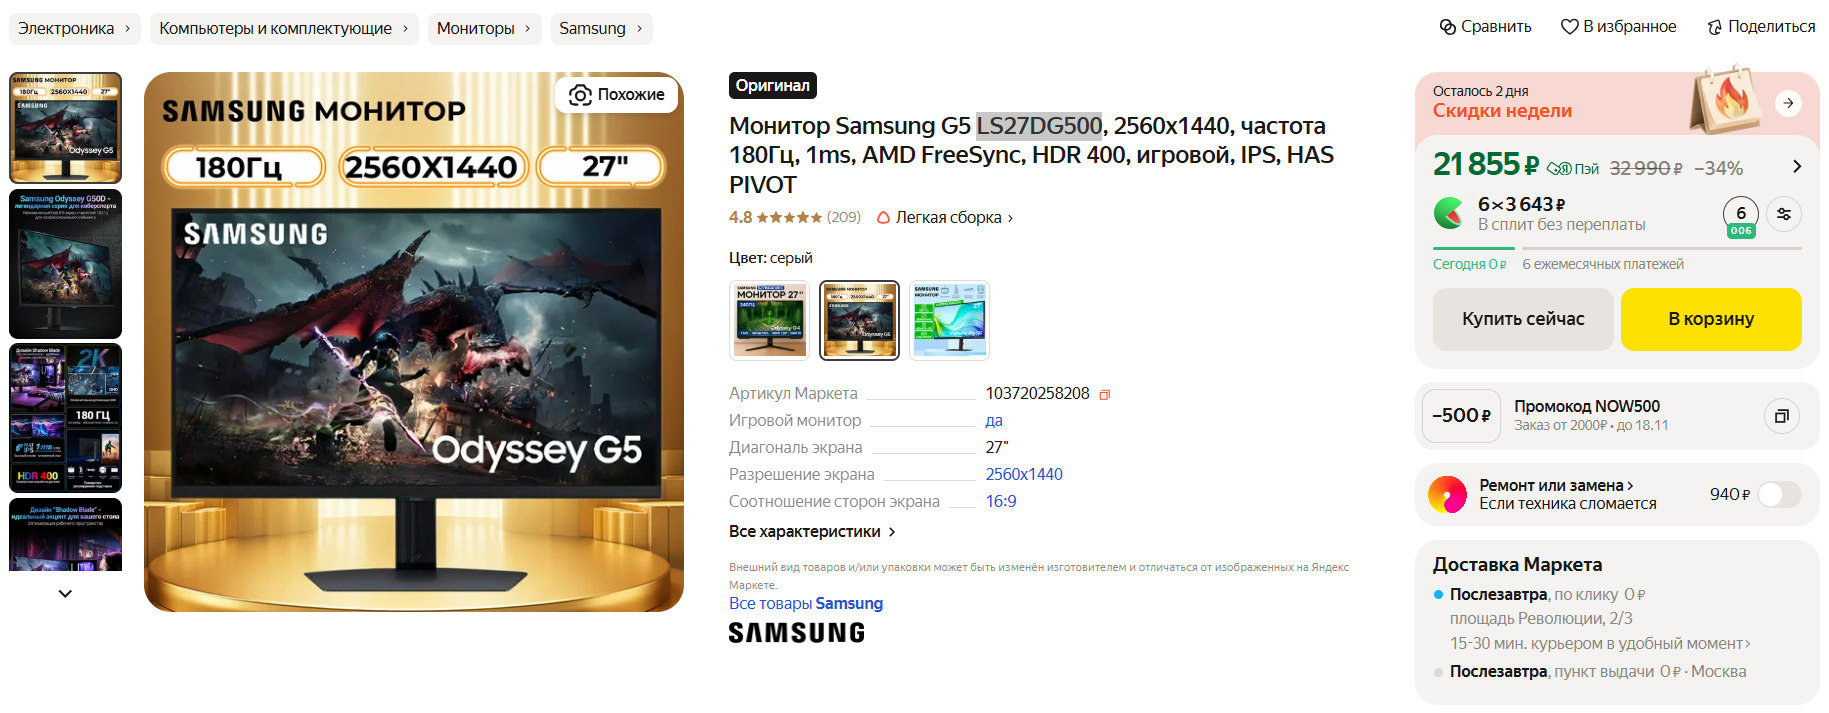Show more thumbnails with down chevron
1829x713 pixels.
tap(65, 593)
